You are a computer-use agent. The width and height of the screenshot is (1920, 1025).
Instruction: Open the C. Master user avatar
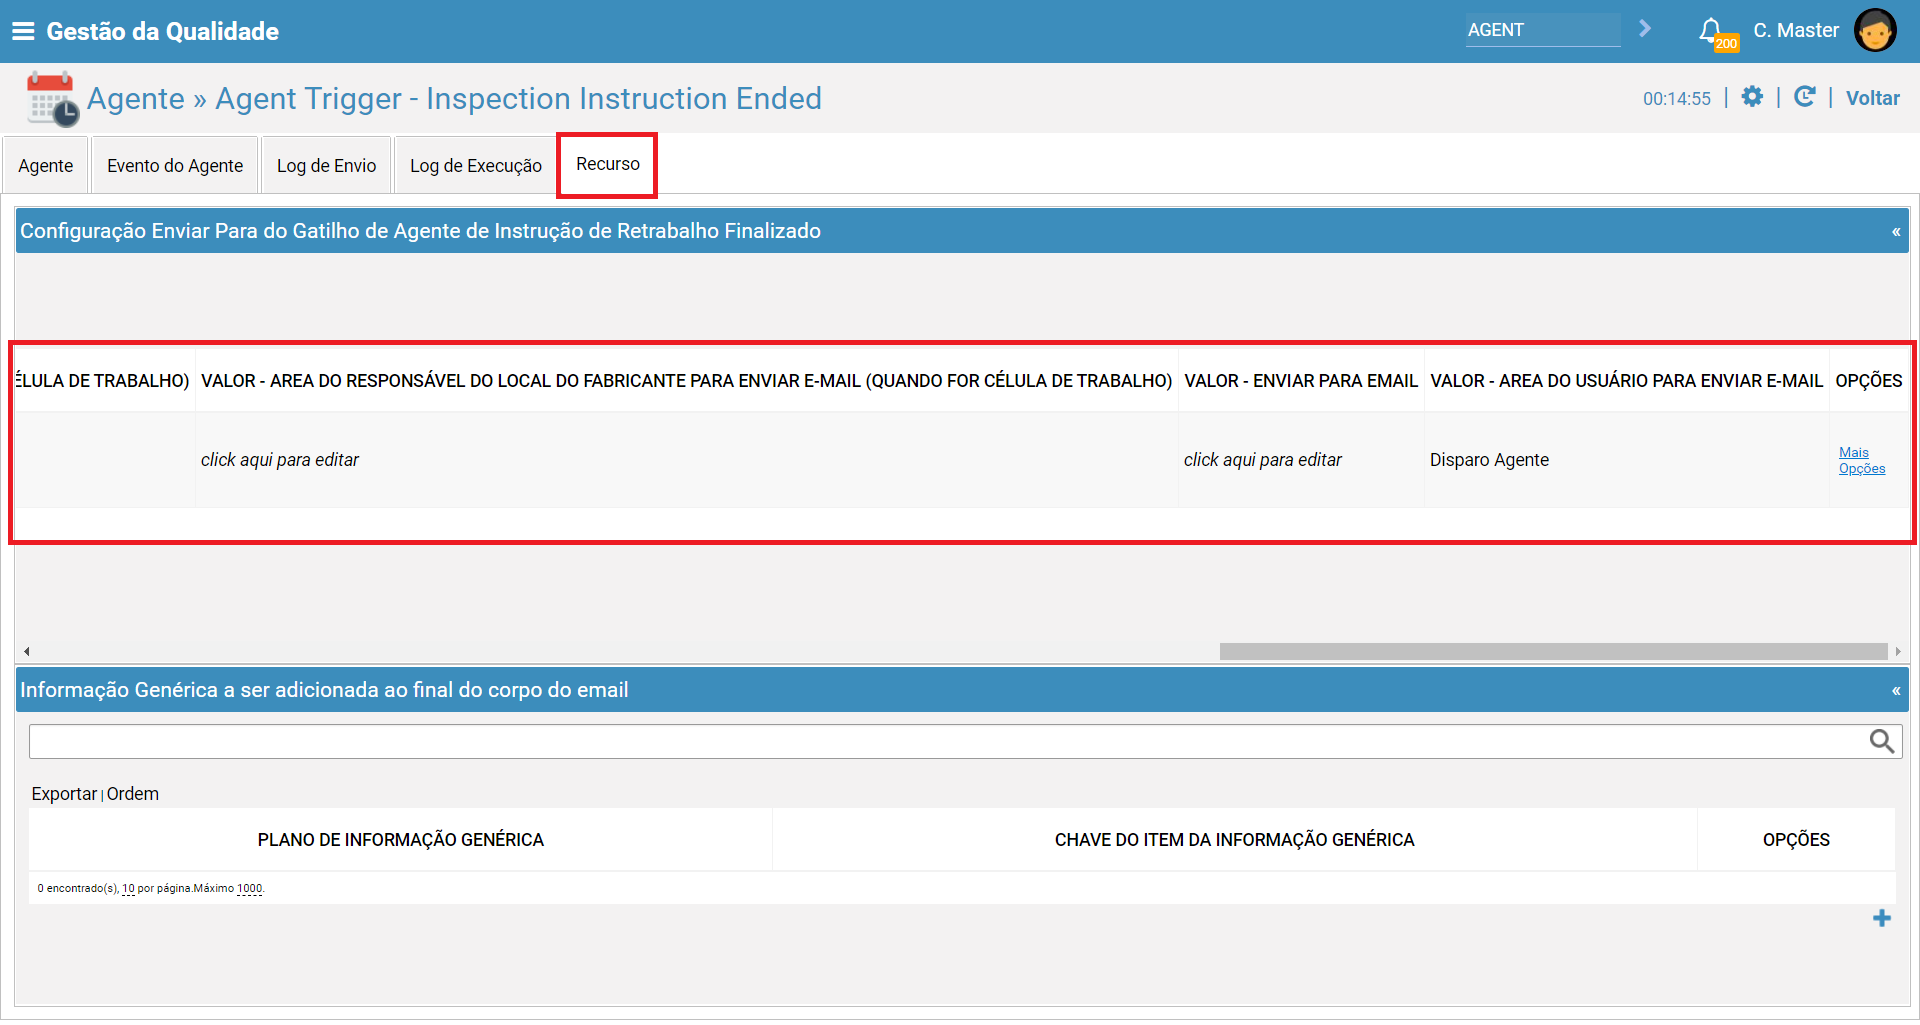pyautogui.click(x=1875, y=30)
